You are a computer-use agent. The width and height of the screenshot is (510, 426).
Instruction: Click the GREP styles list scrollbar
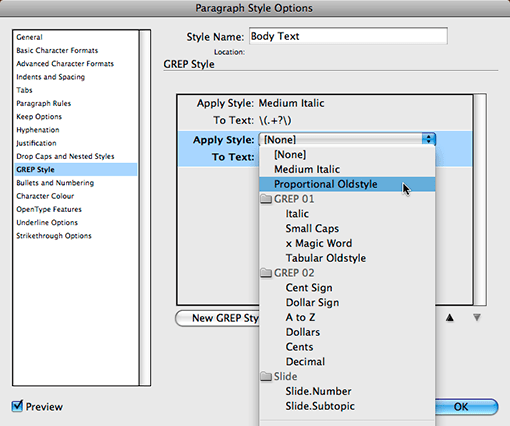[480, 200]
